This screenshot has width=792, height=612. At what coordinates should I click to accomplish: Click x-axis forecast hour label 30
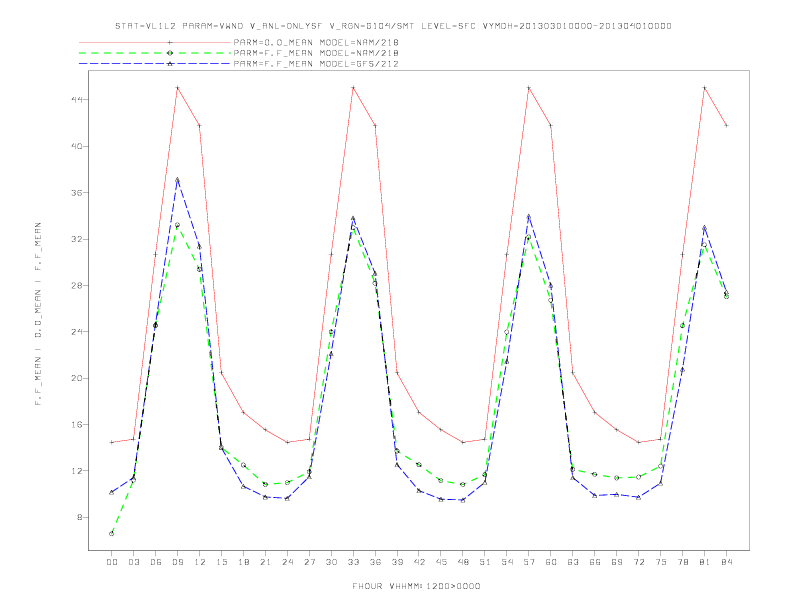[x=331, y=562]
